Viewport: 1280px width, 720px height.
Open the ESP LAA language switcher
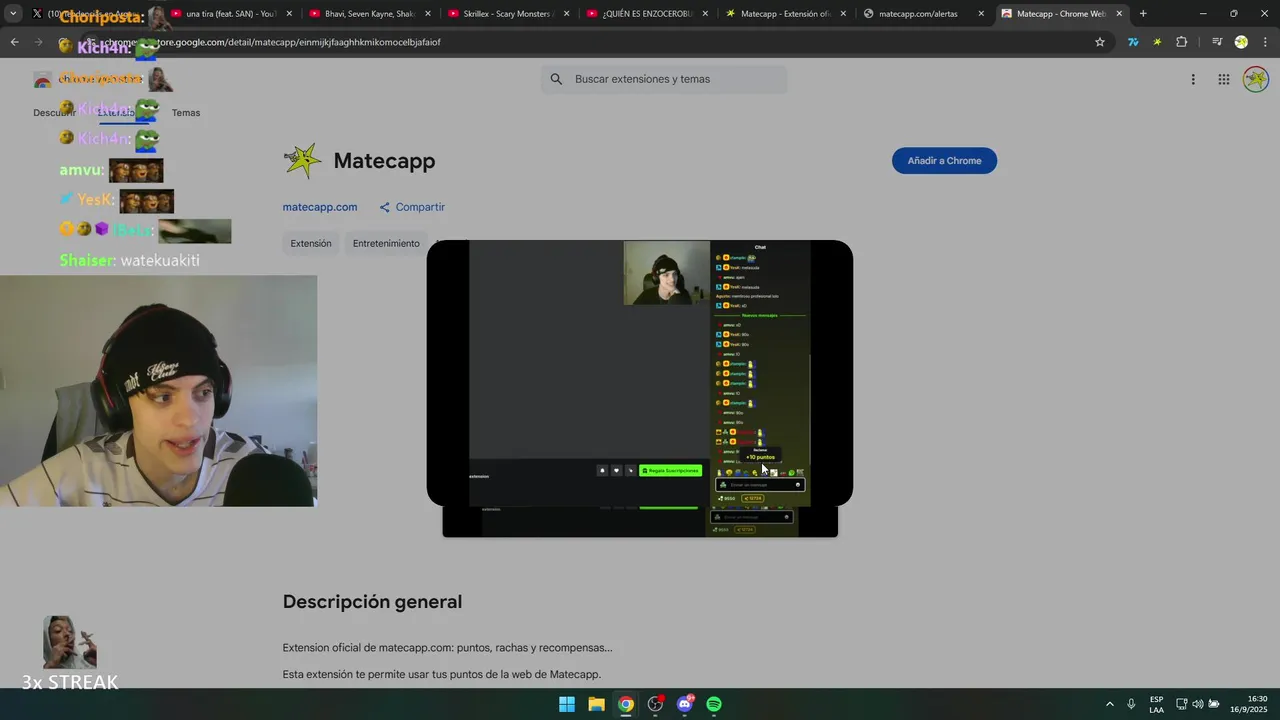pos(1156,704)
